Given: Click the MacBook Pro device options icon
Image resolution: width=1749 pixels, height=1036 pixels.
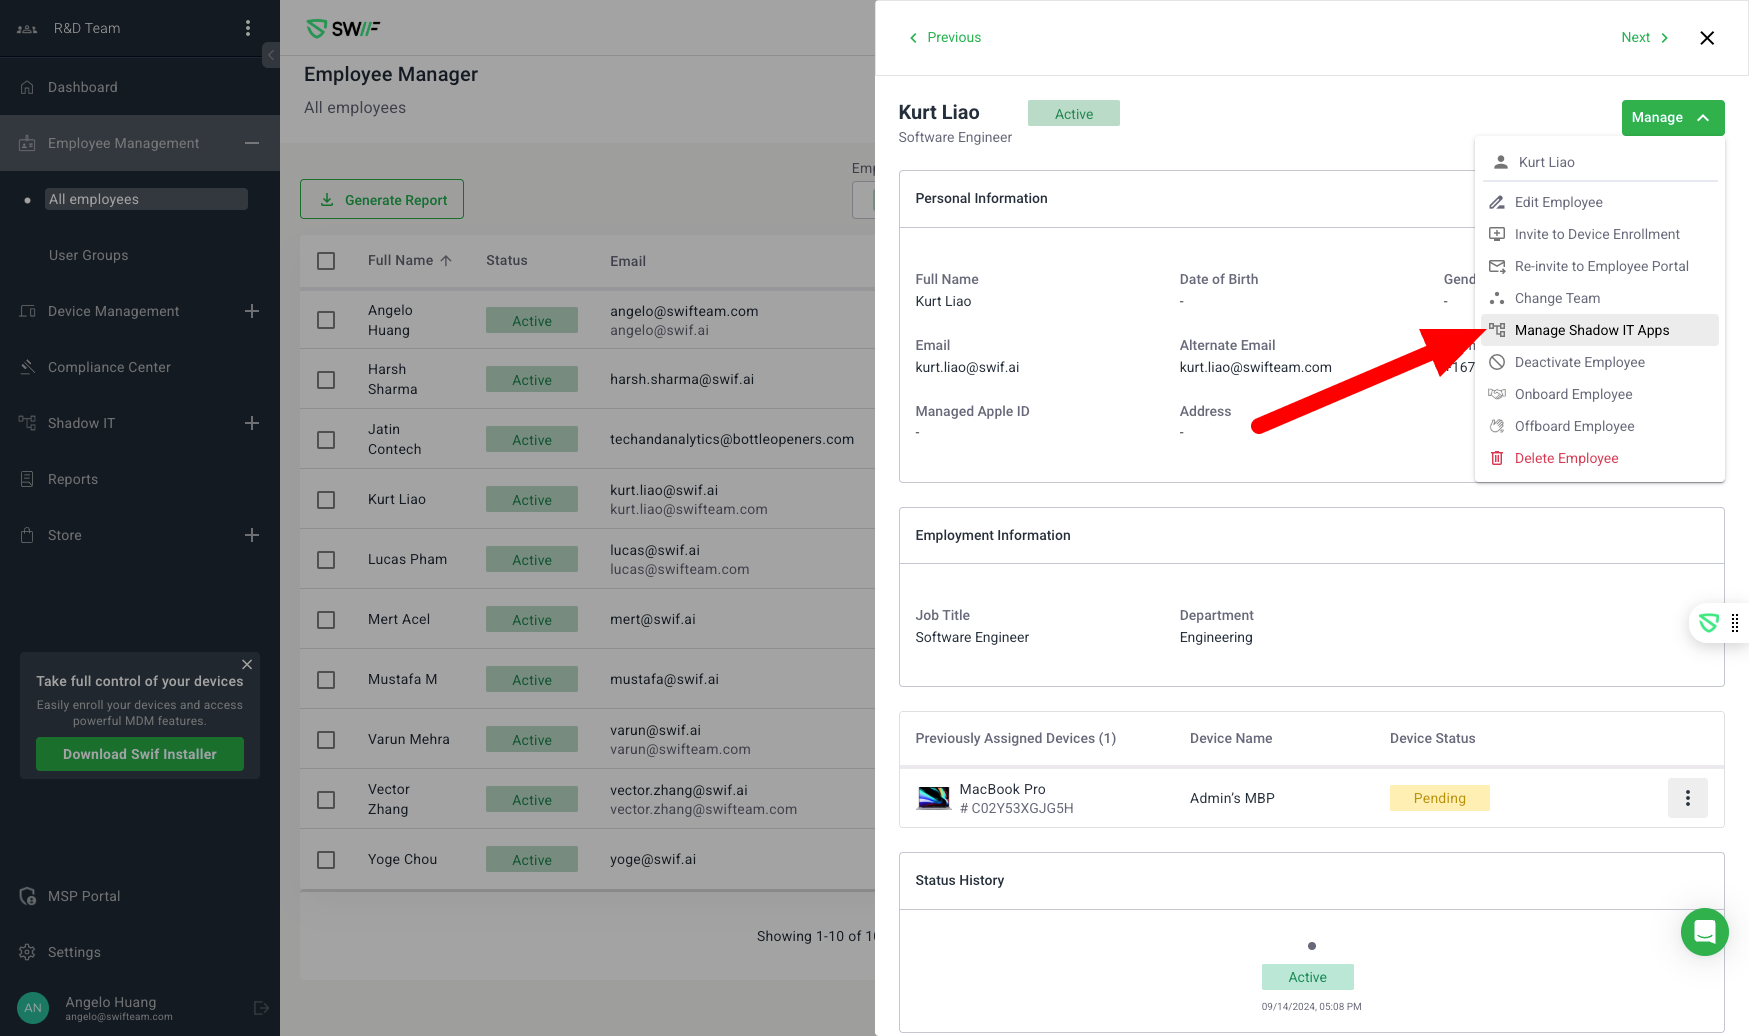Looking at the screenshot, I should (x=1687, y=798).
